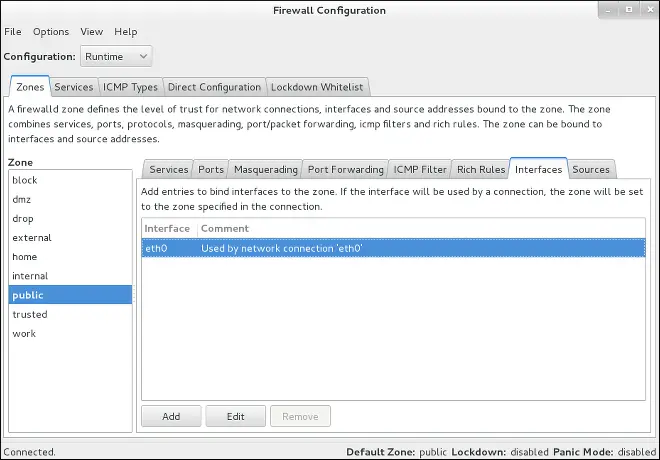Select the public zone
Screen dimensions: 660x460
pos(70,295)
